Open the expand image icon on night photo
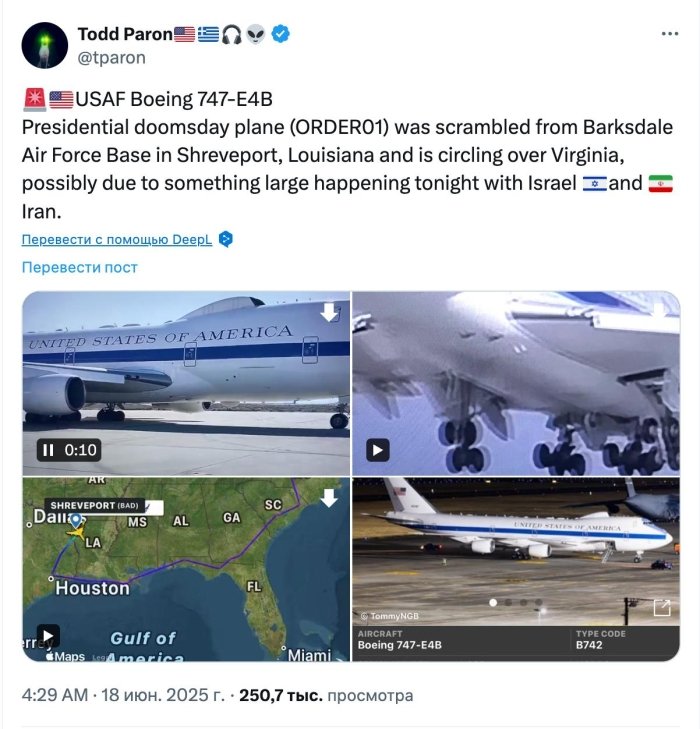The height and width of the screenshot is (729, 700). [x=662, y=607]
